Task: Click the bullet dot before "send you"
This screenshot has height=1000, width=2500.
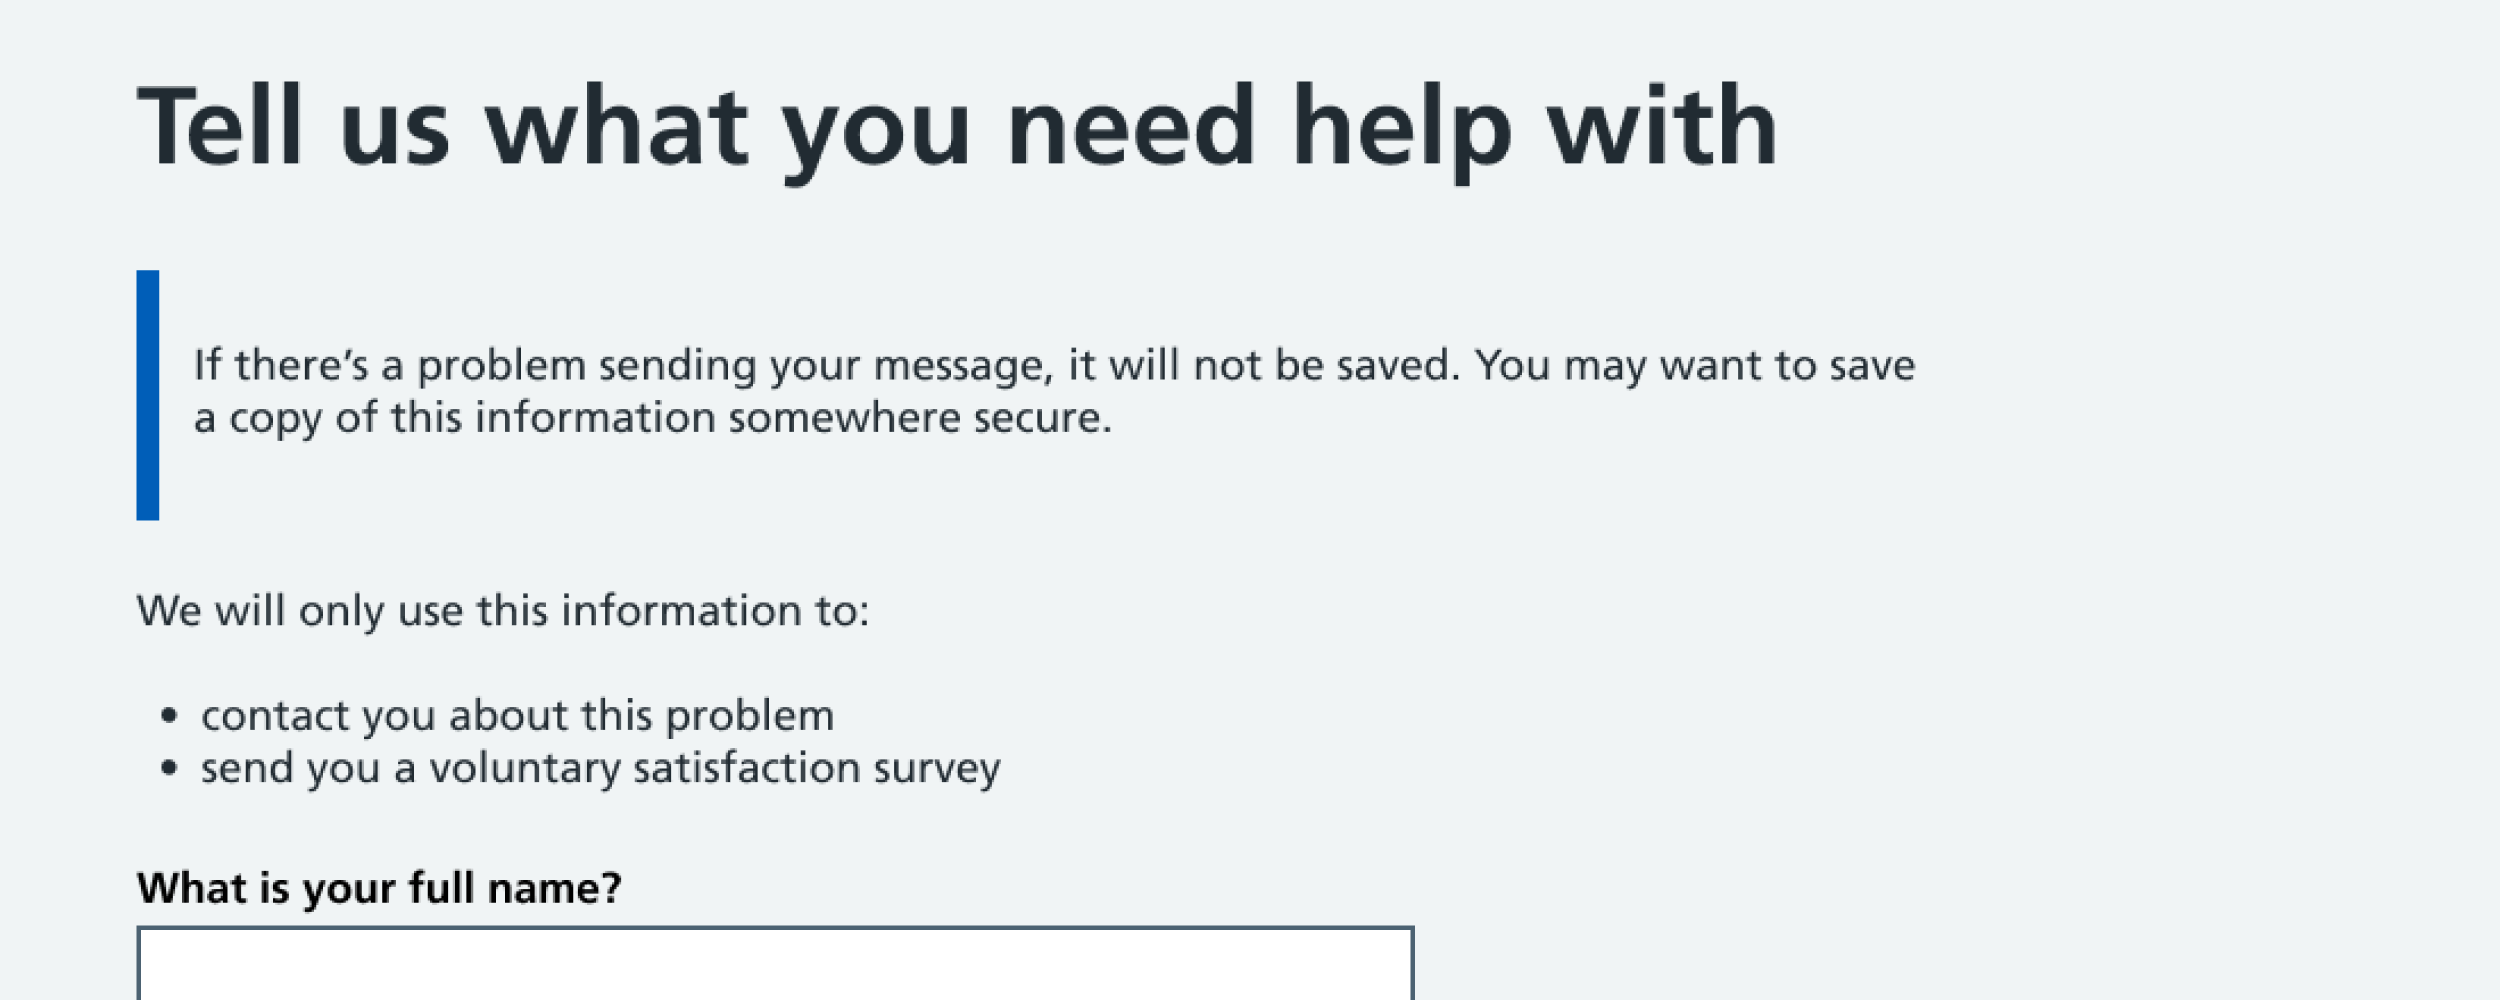Action: pos(169,768)
